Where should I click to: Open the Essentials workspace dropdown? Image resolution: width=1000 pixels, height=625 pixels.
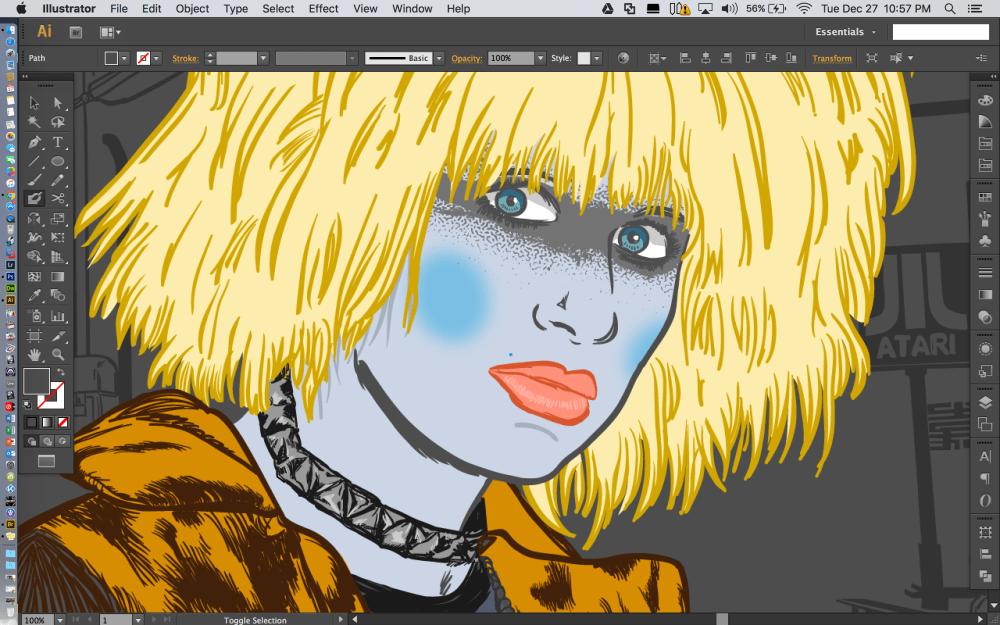(x=846, y=32)
